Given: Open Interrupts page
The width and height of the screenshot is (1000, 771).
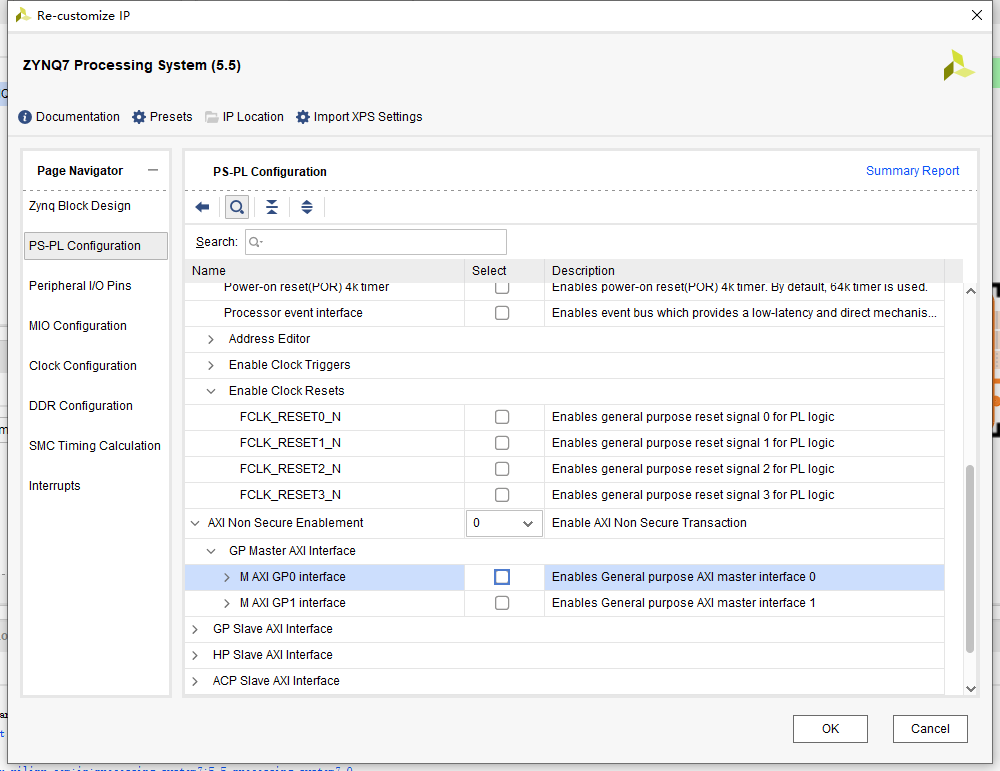Looking at the screenshot, I should point(54,486).
